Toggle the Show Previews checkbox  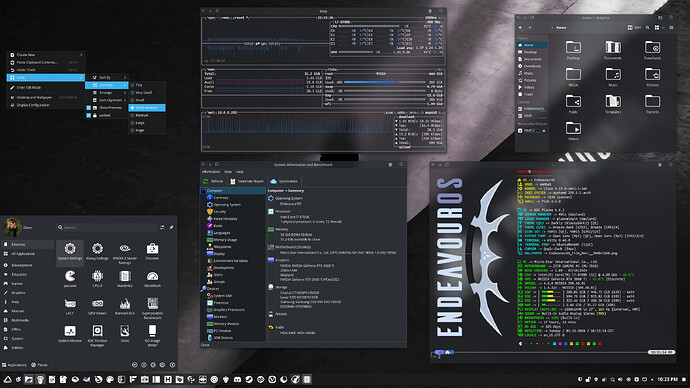pos(88,108)
